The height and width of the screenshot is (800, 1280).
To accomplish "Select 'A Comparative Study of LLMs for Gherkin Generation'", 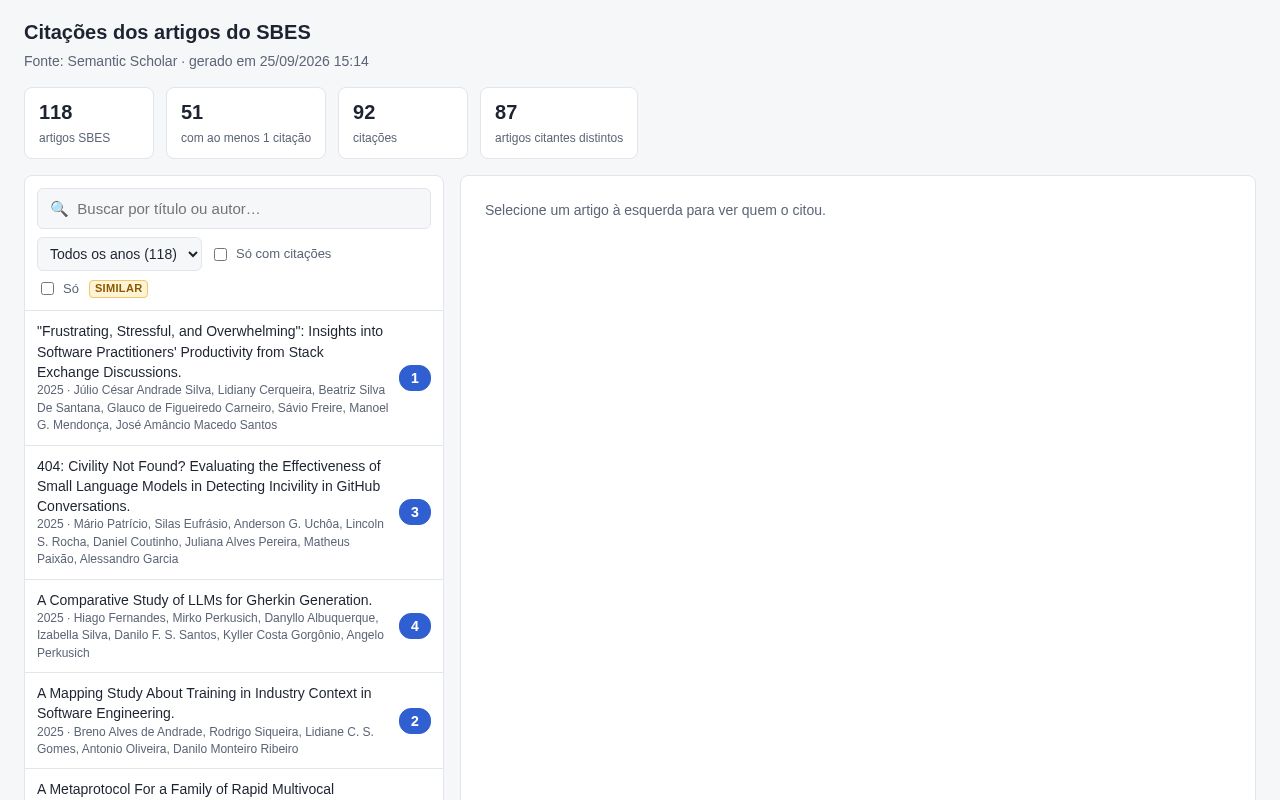I will tap(234, 626).
